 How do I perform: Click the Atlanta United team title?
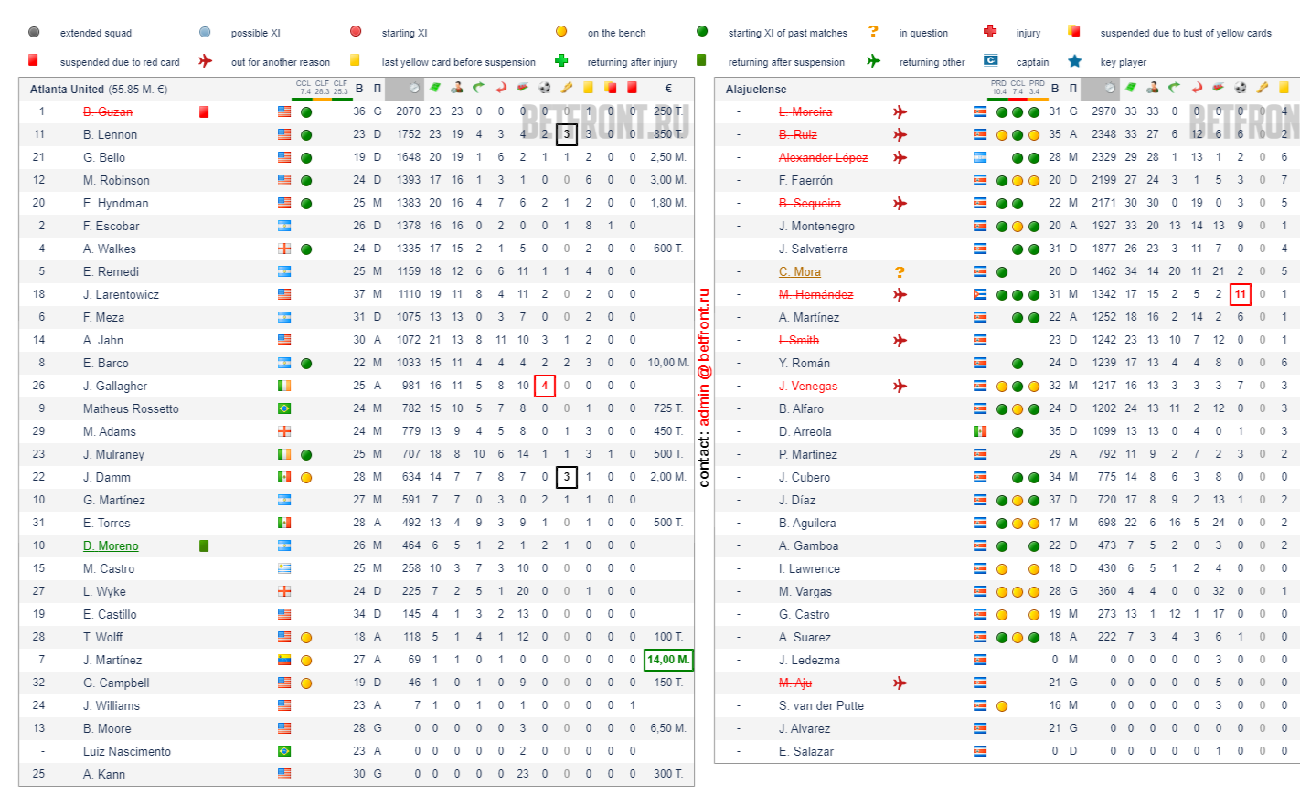69,89
